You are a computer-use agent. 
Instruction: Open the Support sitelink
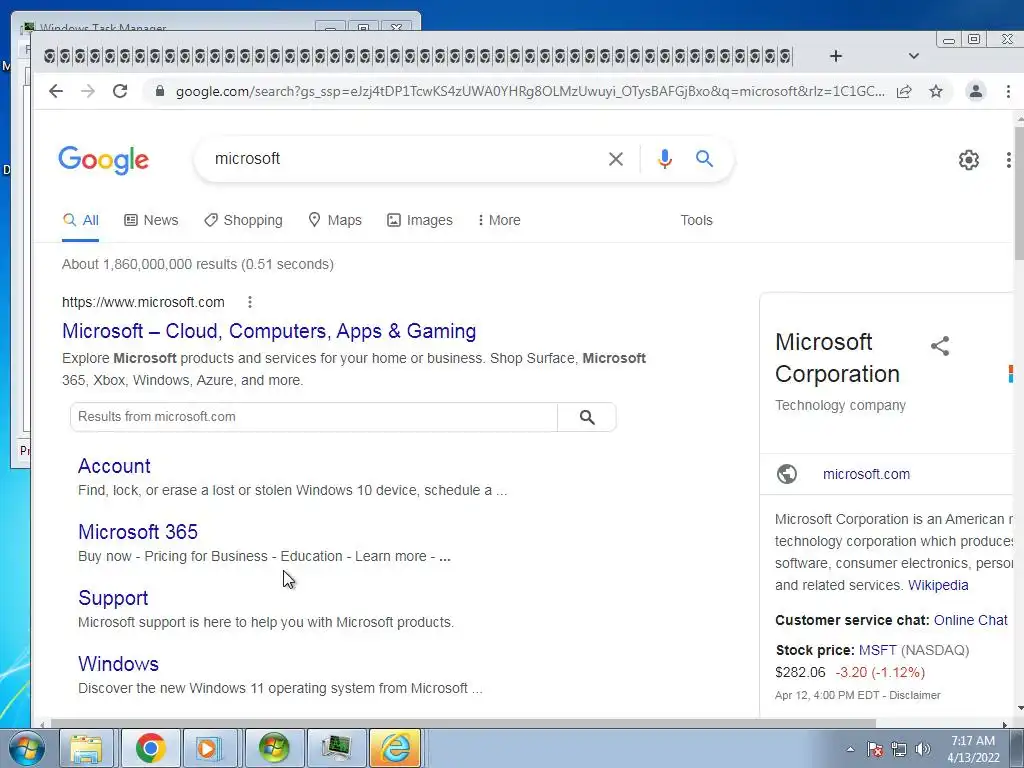(x=113, y=598)
